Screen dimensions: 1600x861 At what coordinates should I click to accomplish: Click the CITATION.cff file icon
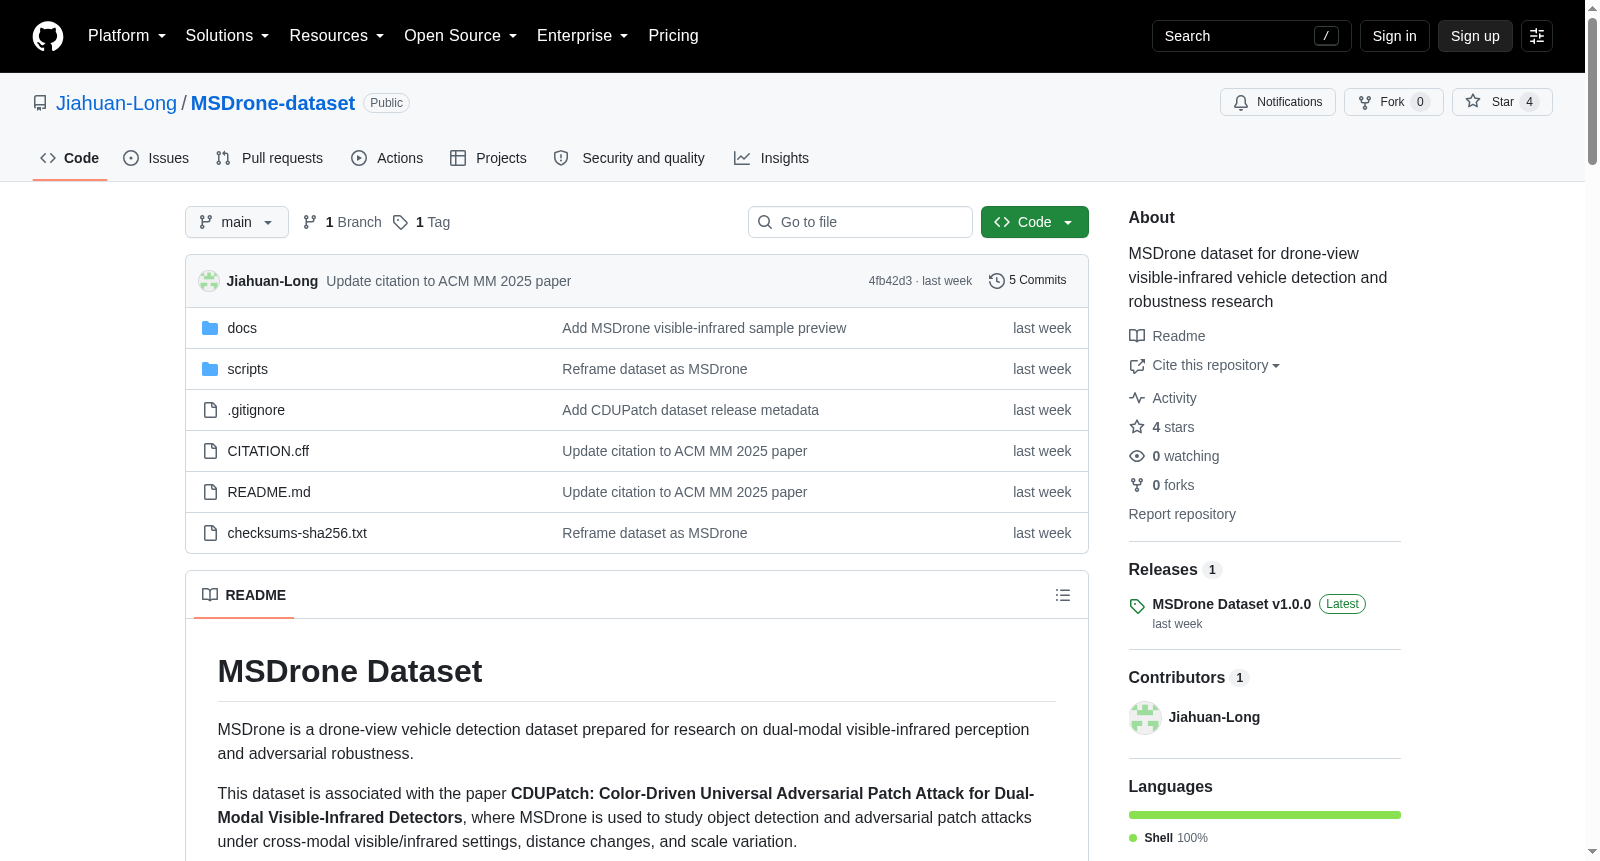click(210, 451)
